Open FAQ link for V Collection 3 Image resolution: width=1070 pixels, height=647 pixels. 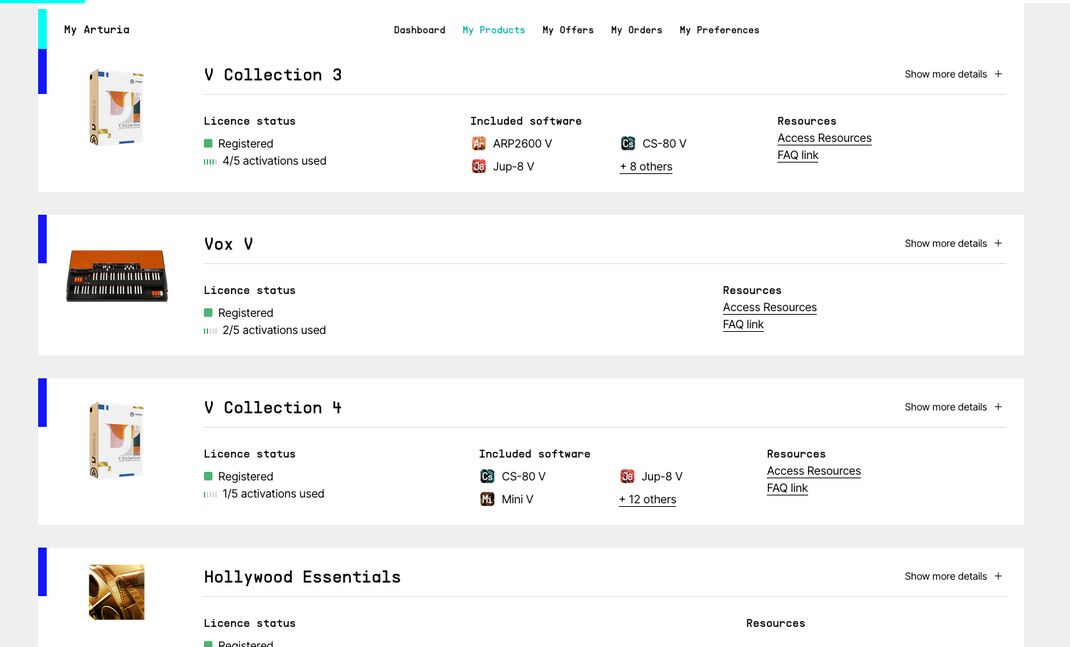[797, 156]
